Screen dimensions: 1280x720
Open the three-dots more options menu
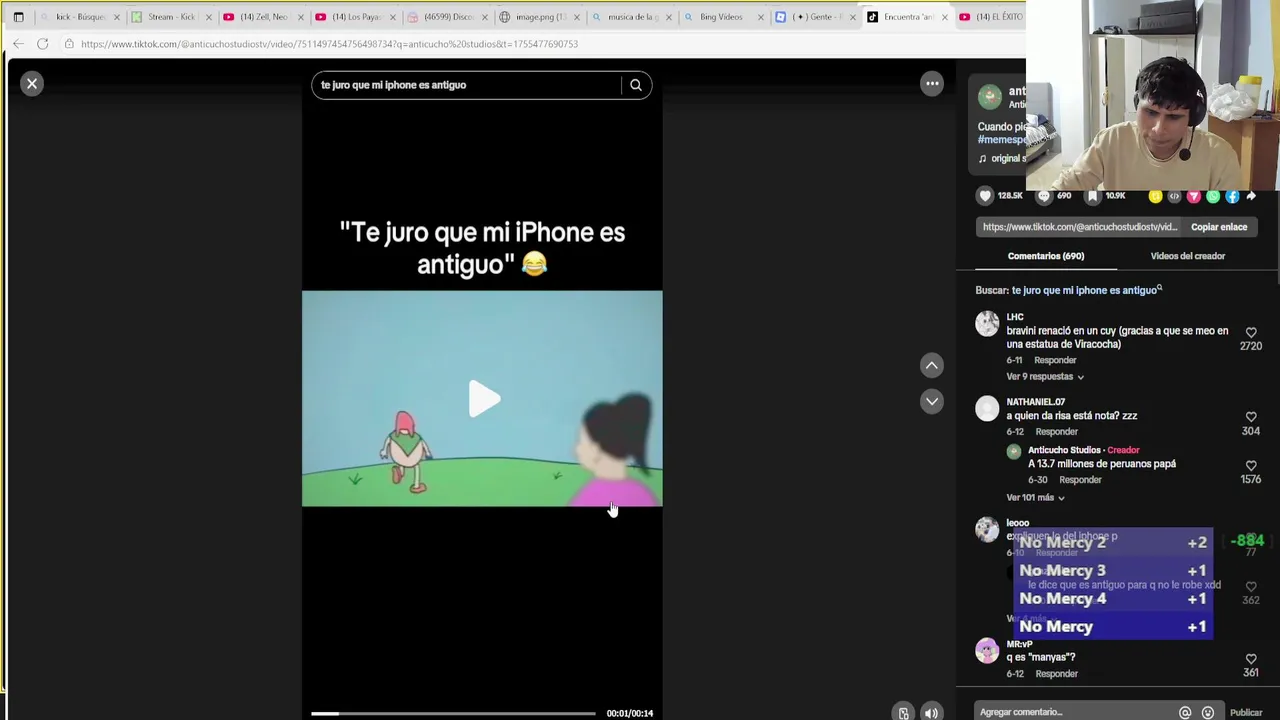click(932, 84)
